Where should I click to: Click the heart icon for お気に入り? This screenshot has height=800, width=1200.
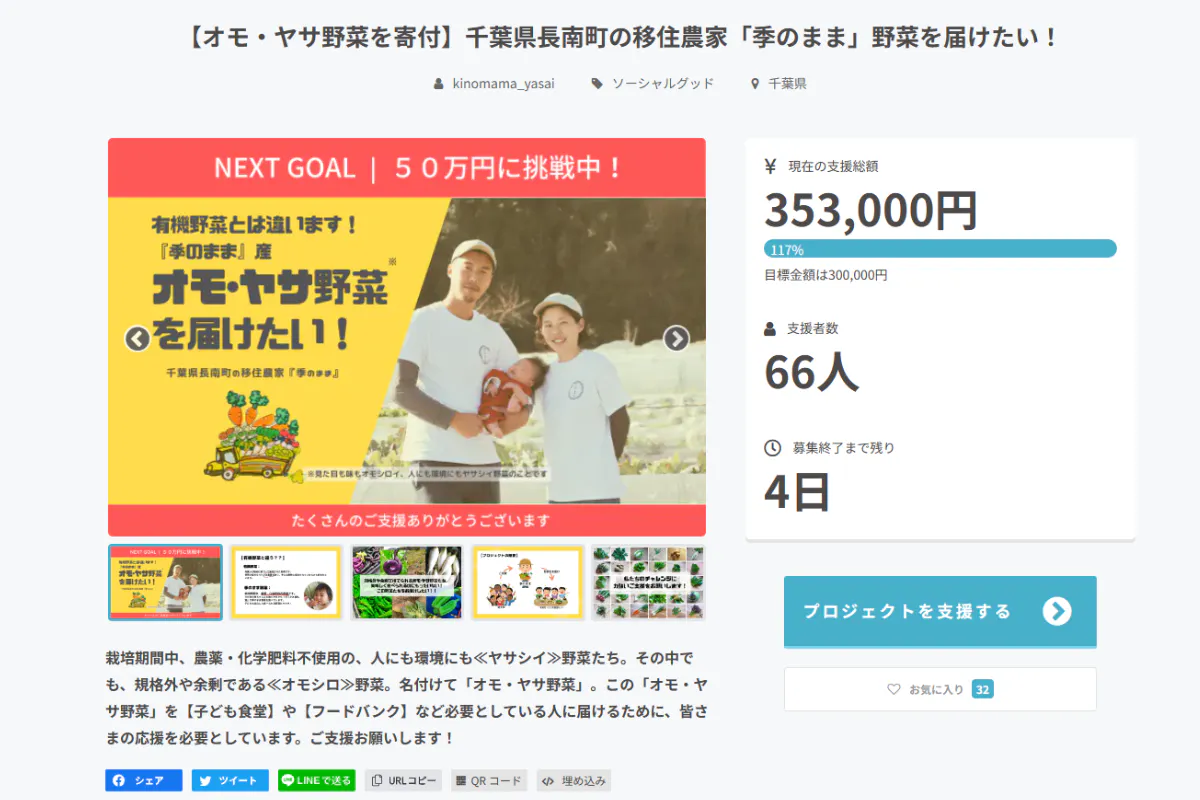click(x=894, y=689)
